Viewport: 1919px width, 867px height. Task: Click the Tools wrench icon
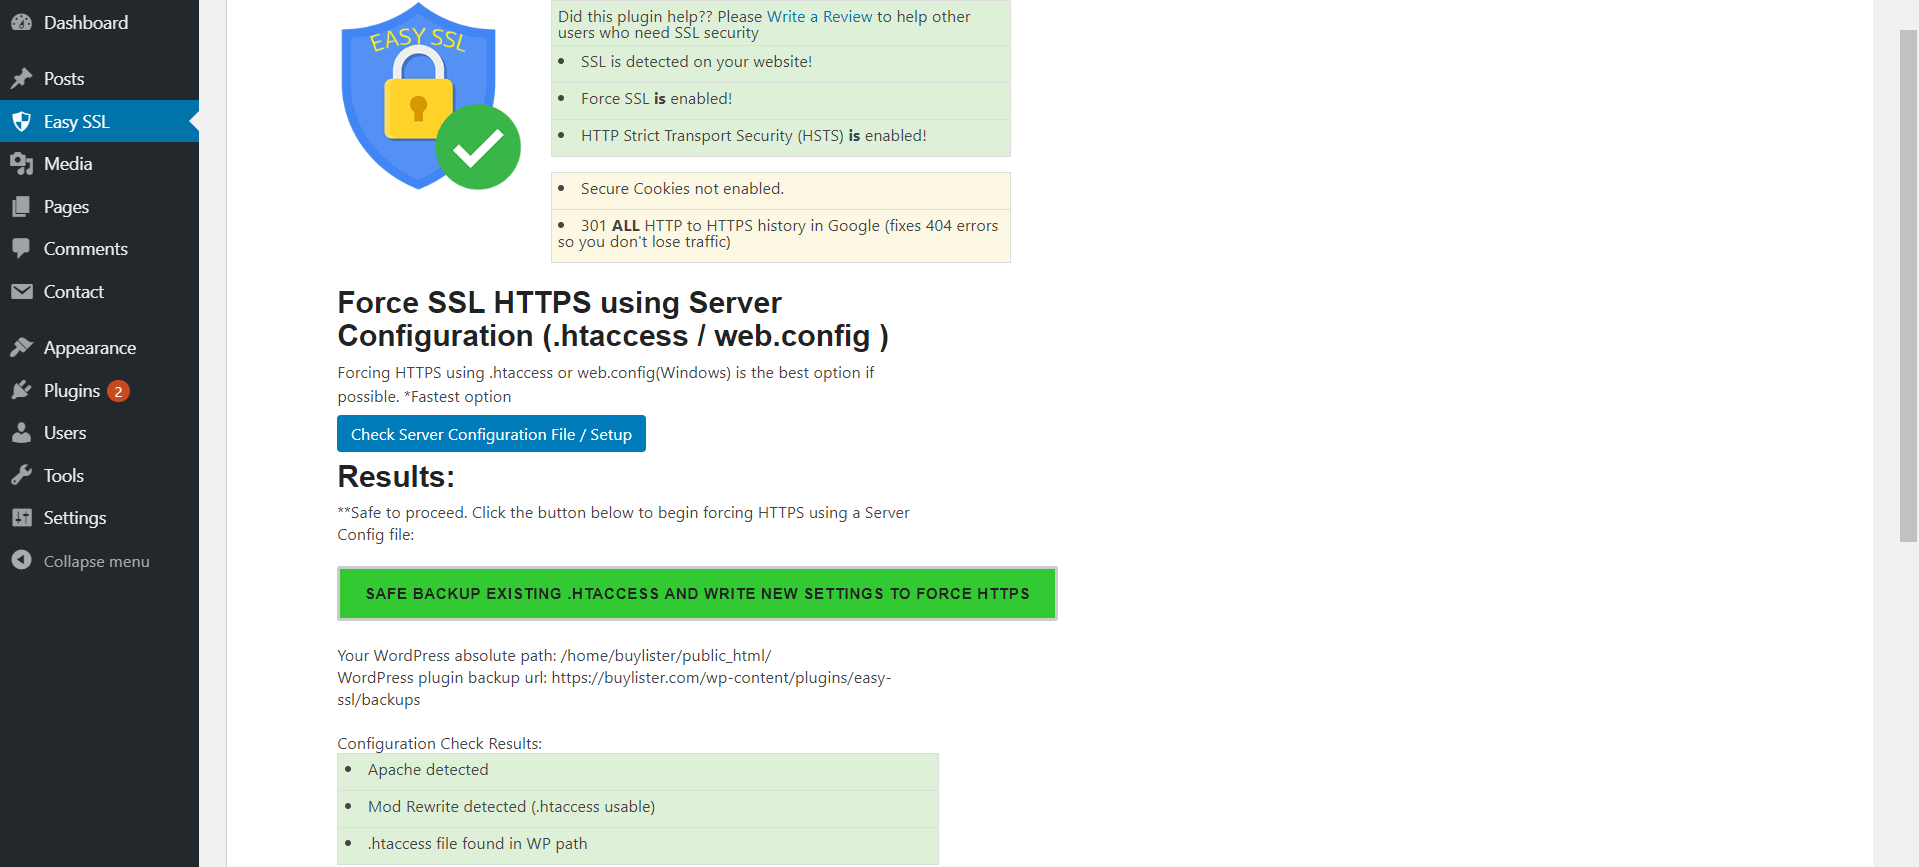click(x=22, y=475)
